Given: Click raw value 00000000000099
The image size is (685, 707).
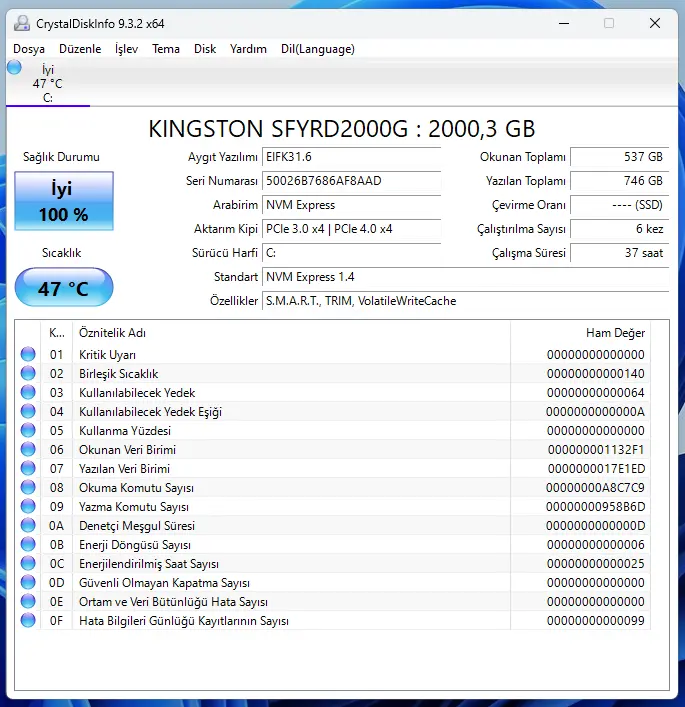Looking at the screenshot, I should coord(595,621).
